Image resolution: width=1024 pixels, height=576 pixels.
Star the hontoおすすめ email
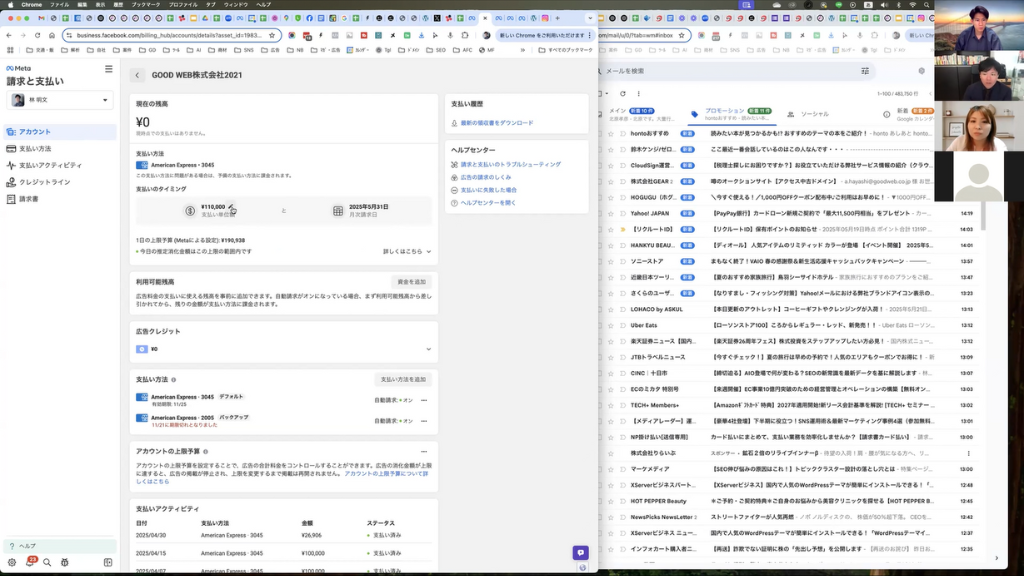click(x=611, y=134)
